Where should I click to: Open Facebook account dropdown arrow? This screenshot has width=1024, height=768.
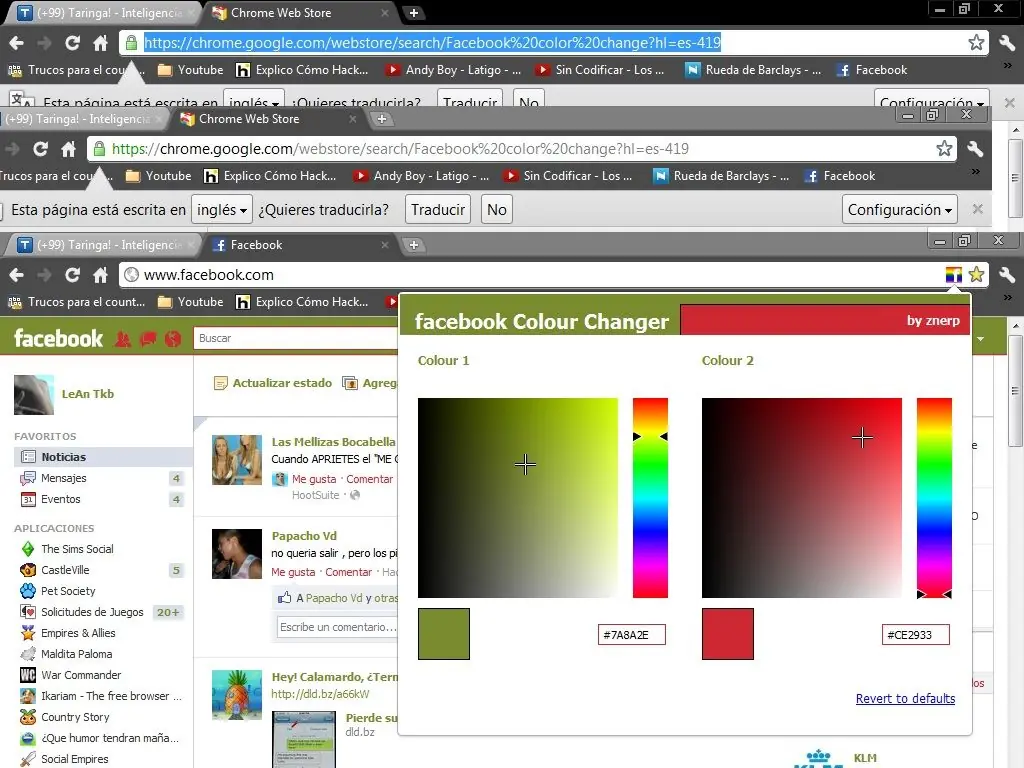click(980, 339)
